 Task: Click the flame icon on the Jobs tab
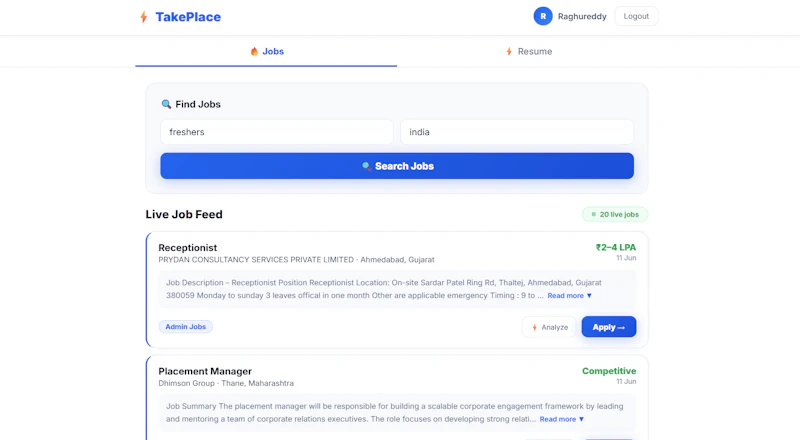tap(254, 51)
